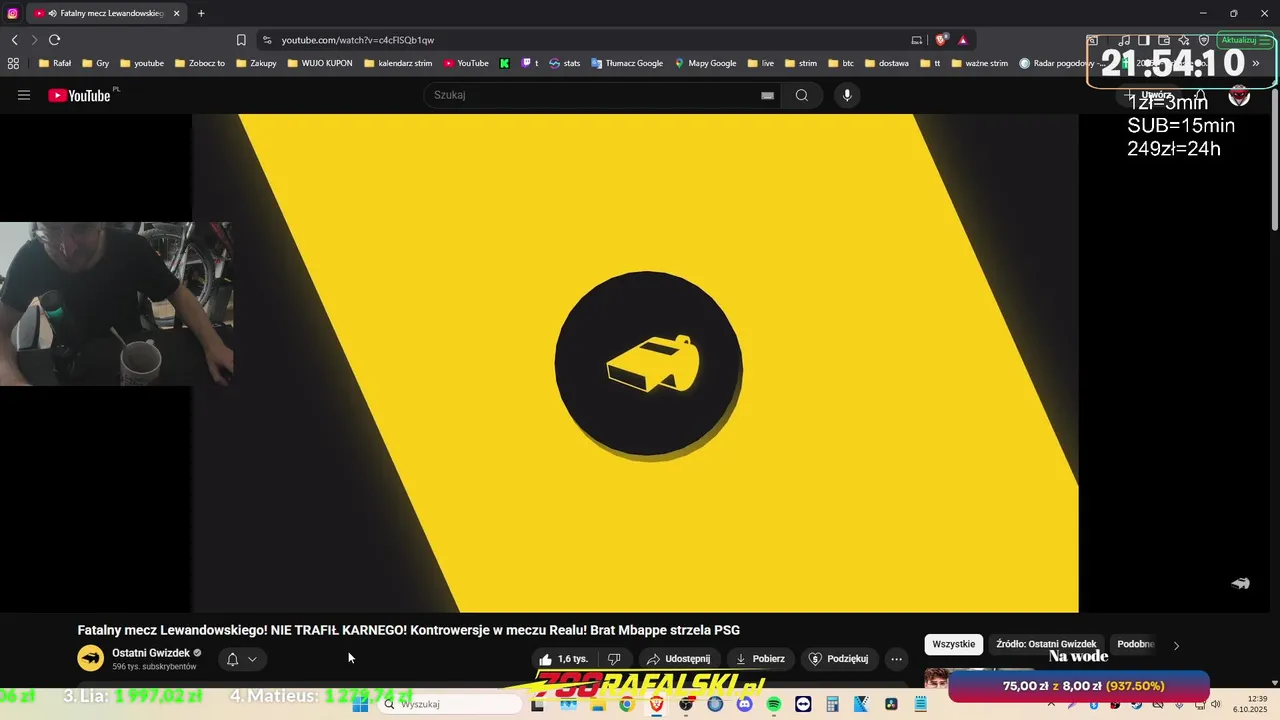
Task: Close the Fatalny mecz Lewandowskiego tab
Action: (177, 13)
